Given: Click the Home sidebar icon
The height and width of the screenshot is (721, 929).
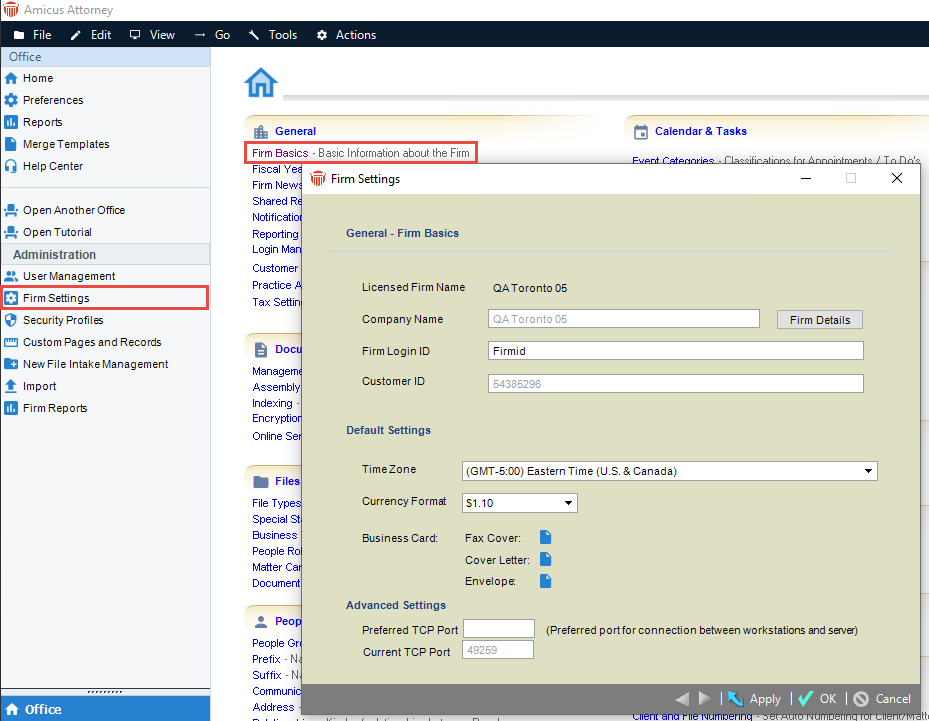Looking at the screenshot, I should 11,78.
